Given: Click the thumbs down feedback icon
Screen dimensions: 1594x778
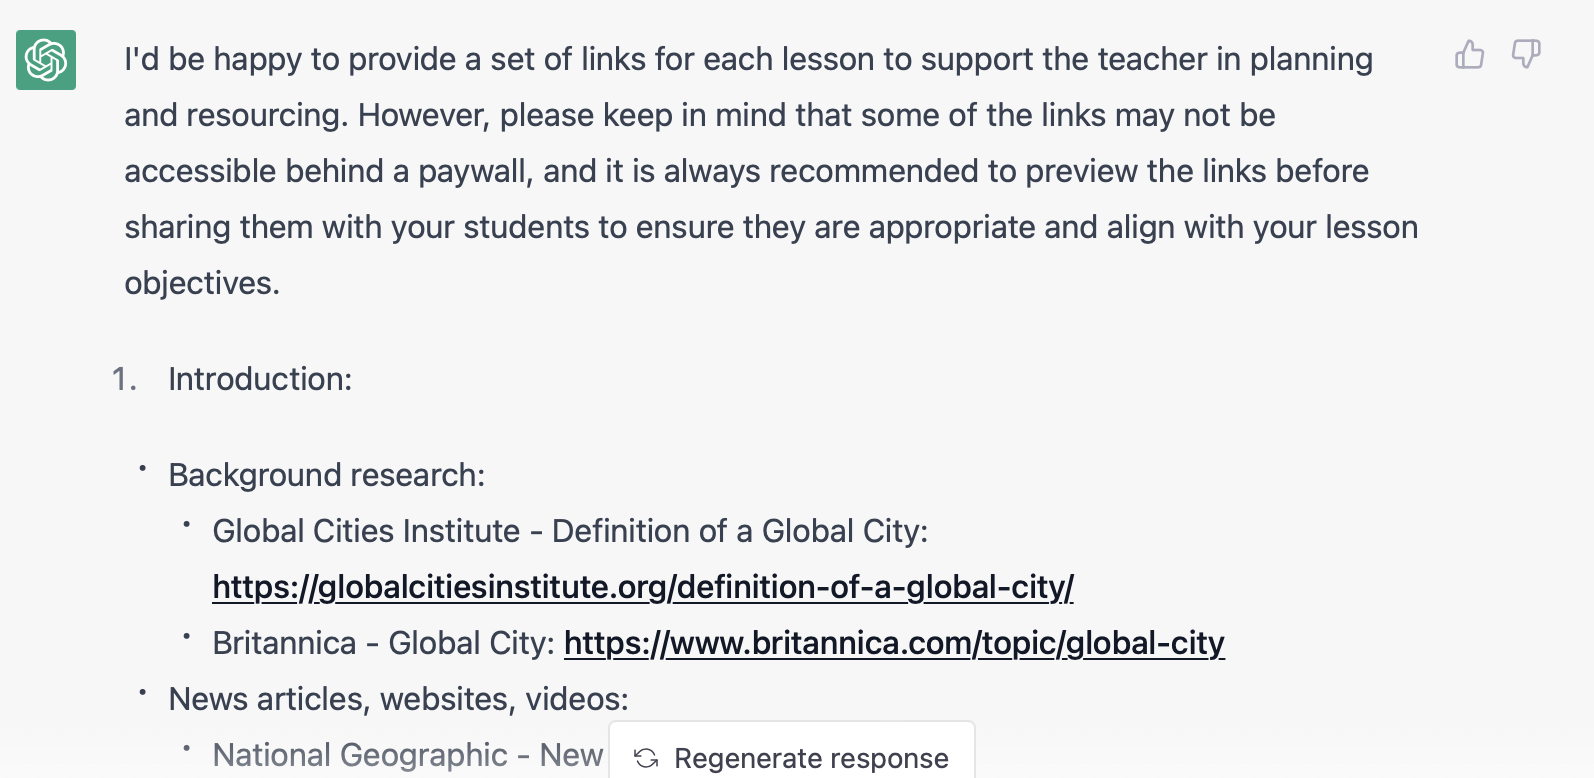Looking at the screenshot, I should (1526, 54).
